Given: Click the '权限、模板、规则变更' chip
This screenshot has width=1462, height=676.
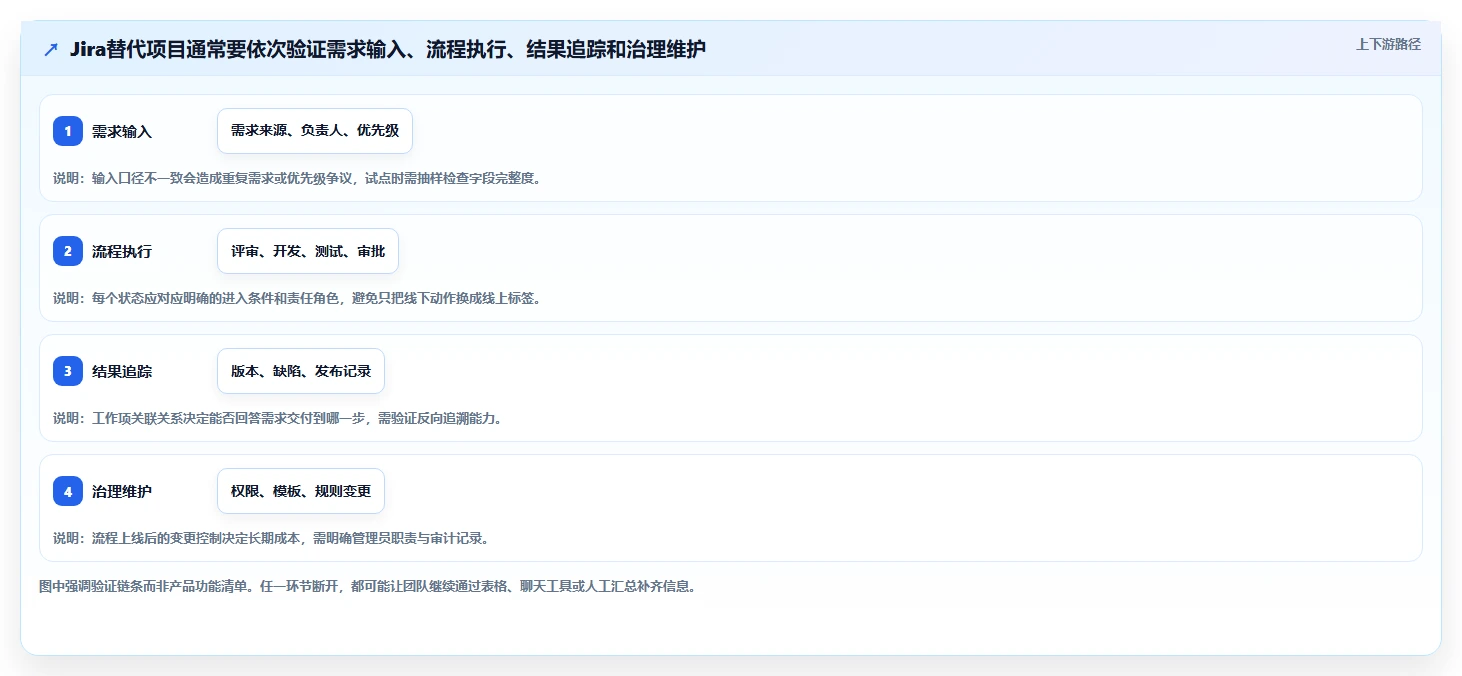Looking at the screenshot, I should coord(301,491).
